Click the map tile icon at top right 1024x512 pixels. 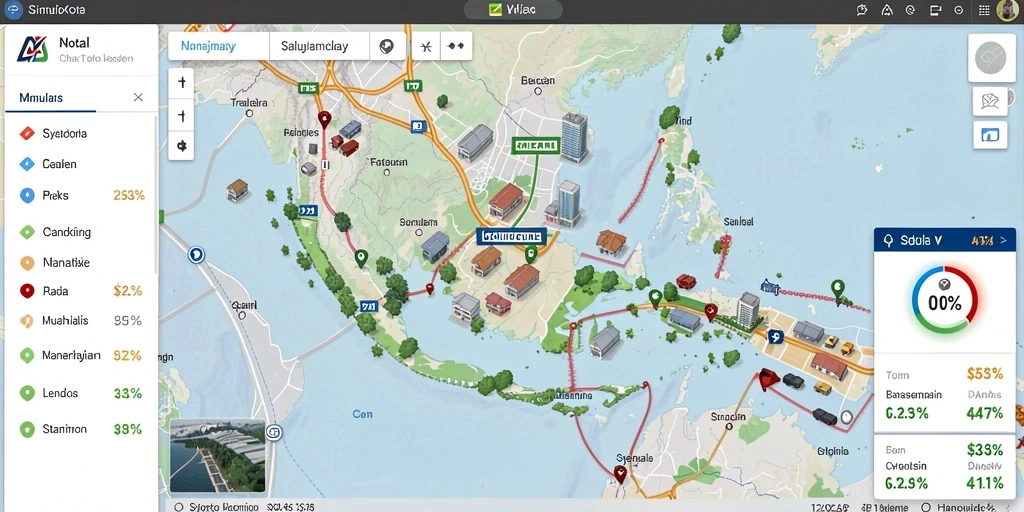(x=990, y=101)
